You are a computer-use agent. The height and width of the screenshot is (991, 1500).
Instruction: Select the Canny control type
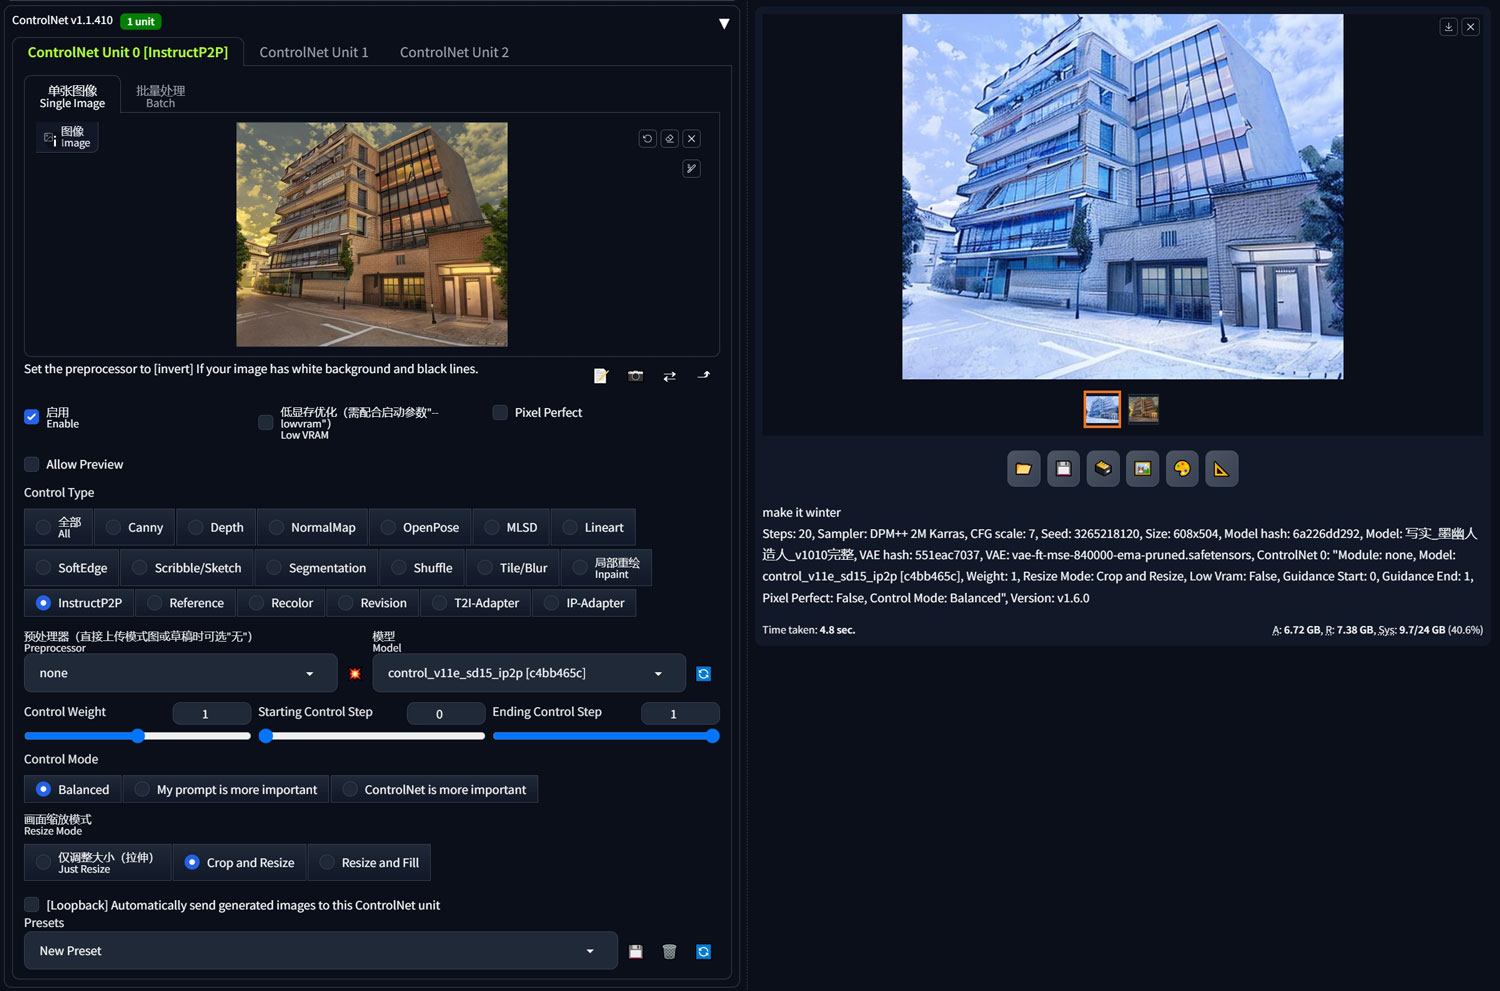tap(135, 527)
